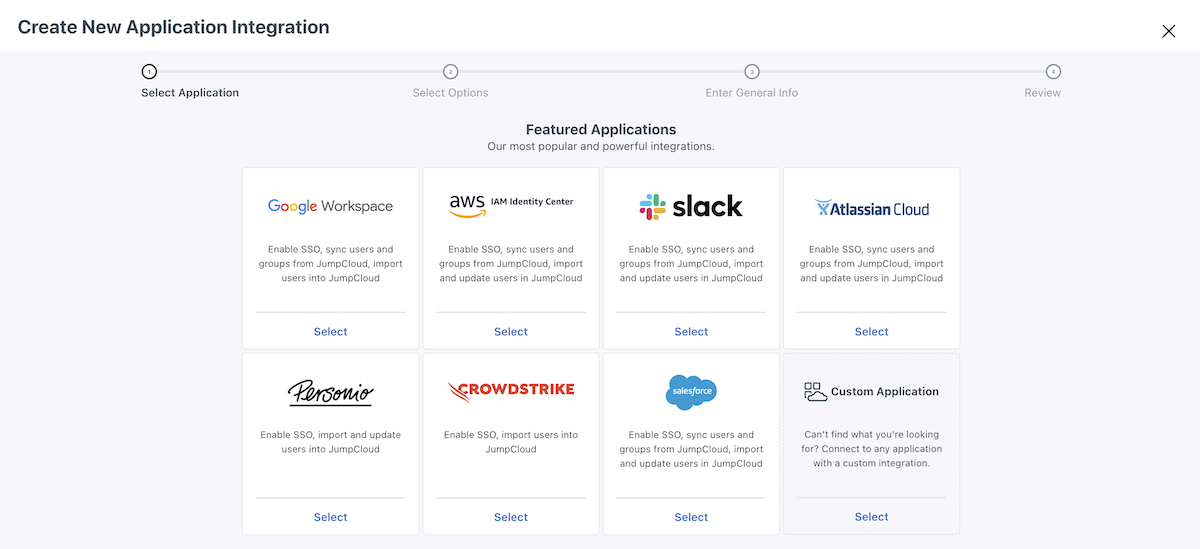The width and height of the screenshot is (1200, 549).
Task: Click the Slack logo
Action: pyautogui.click(x=691, y=206)
